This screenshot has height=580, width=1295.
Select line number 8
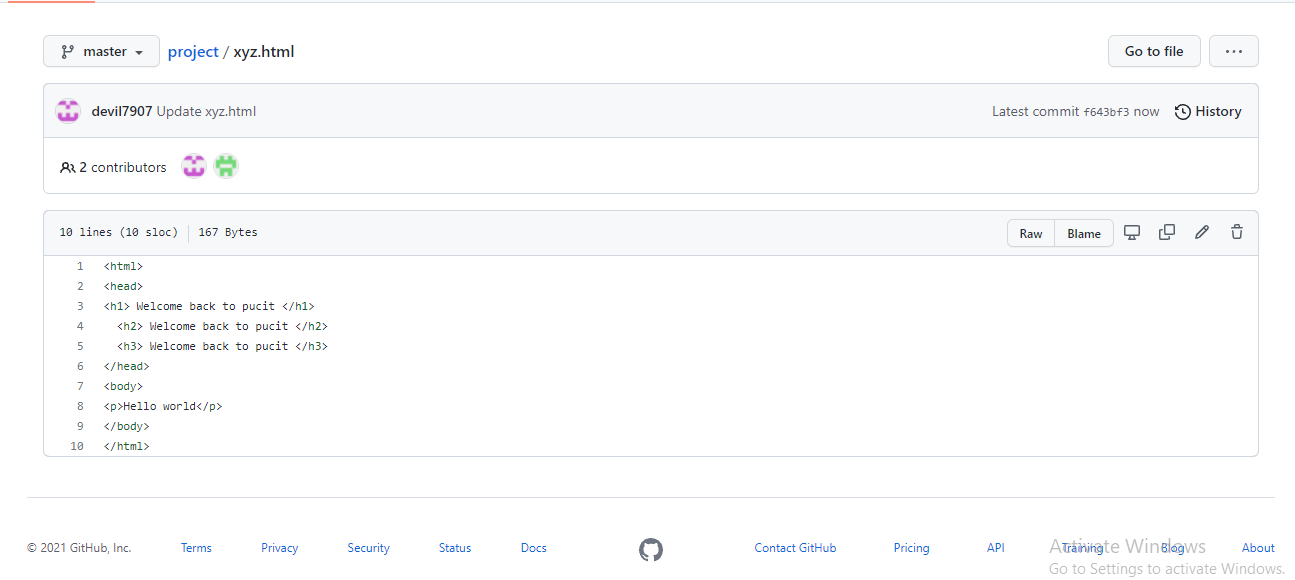tap(80, 406)
